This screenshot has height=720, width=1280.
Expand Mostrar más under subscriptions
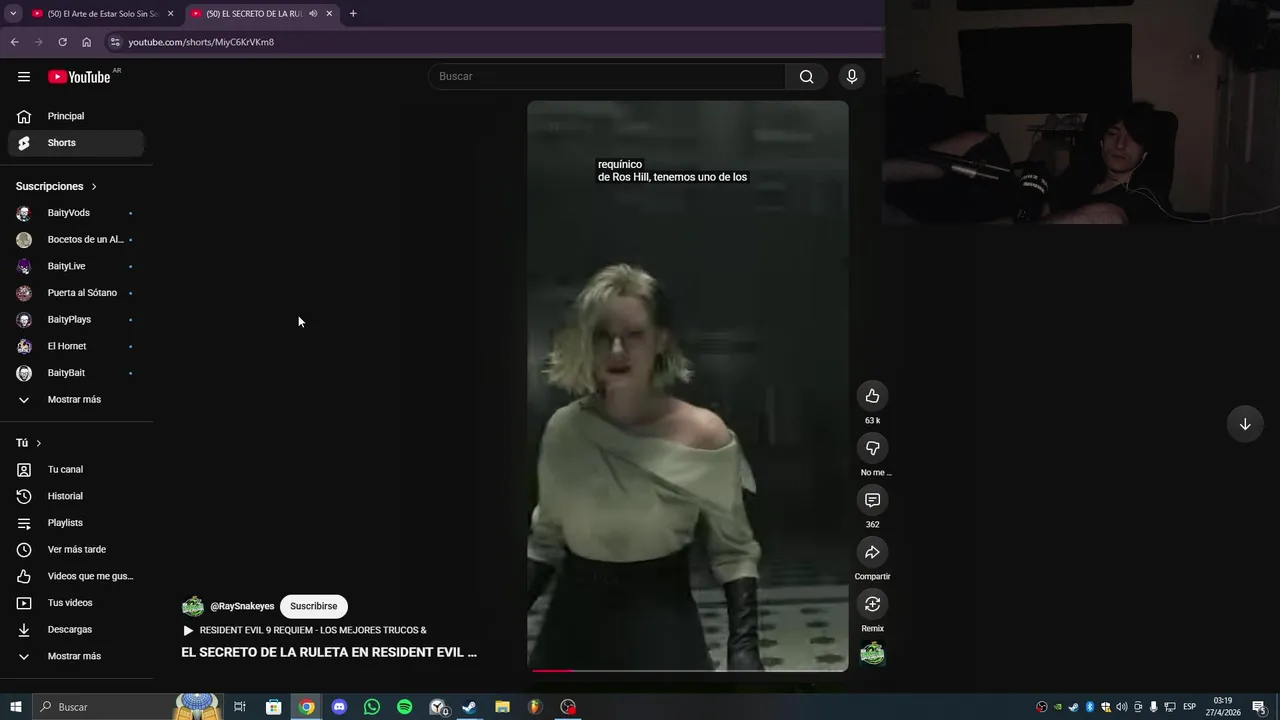coord(76,400)
